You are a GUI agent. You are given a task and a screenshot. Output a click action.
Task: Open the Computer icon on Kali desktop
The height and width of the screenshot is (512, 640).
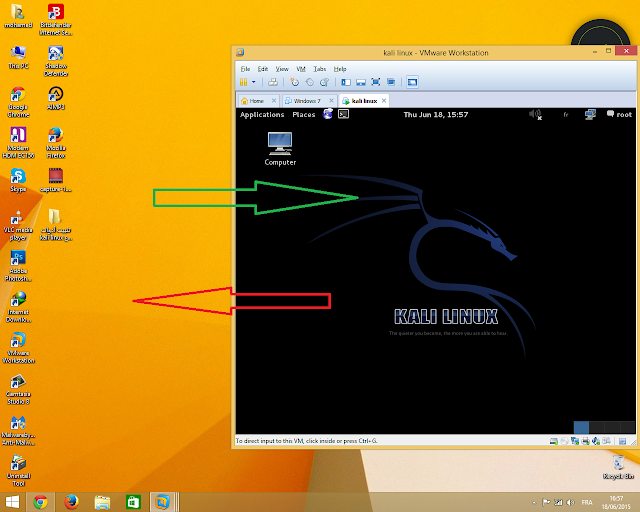[x=280, y=149]
